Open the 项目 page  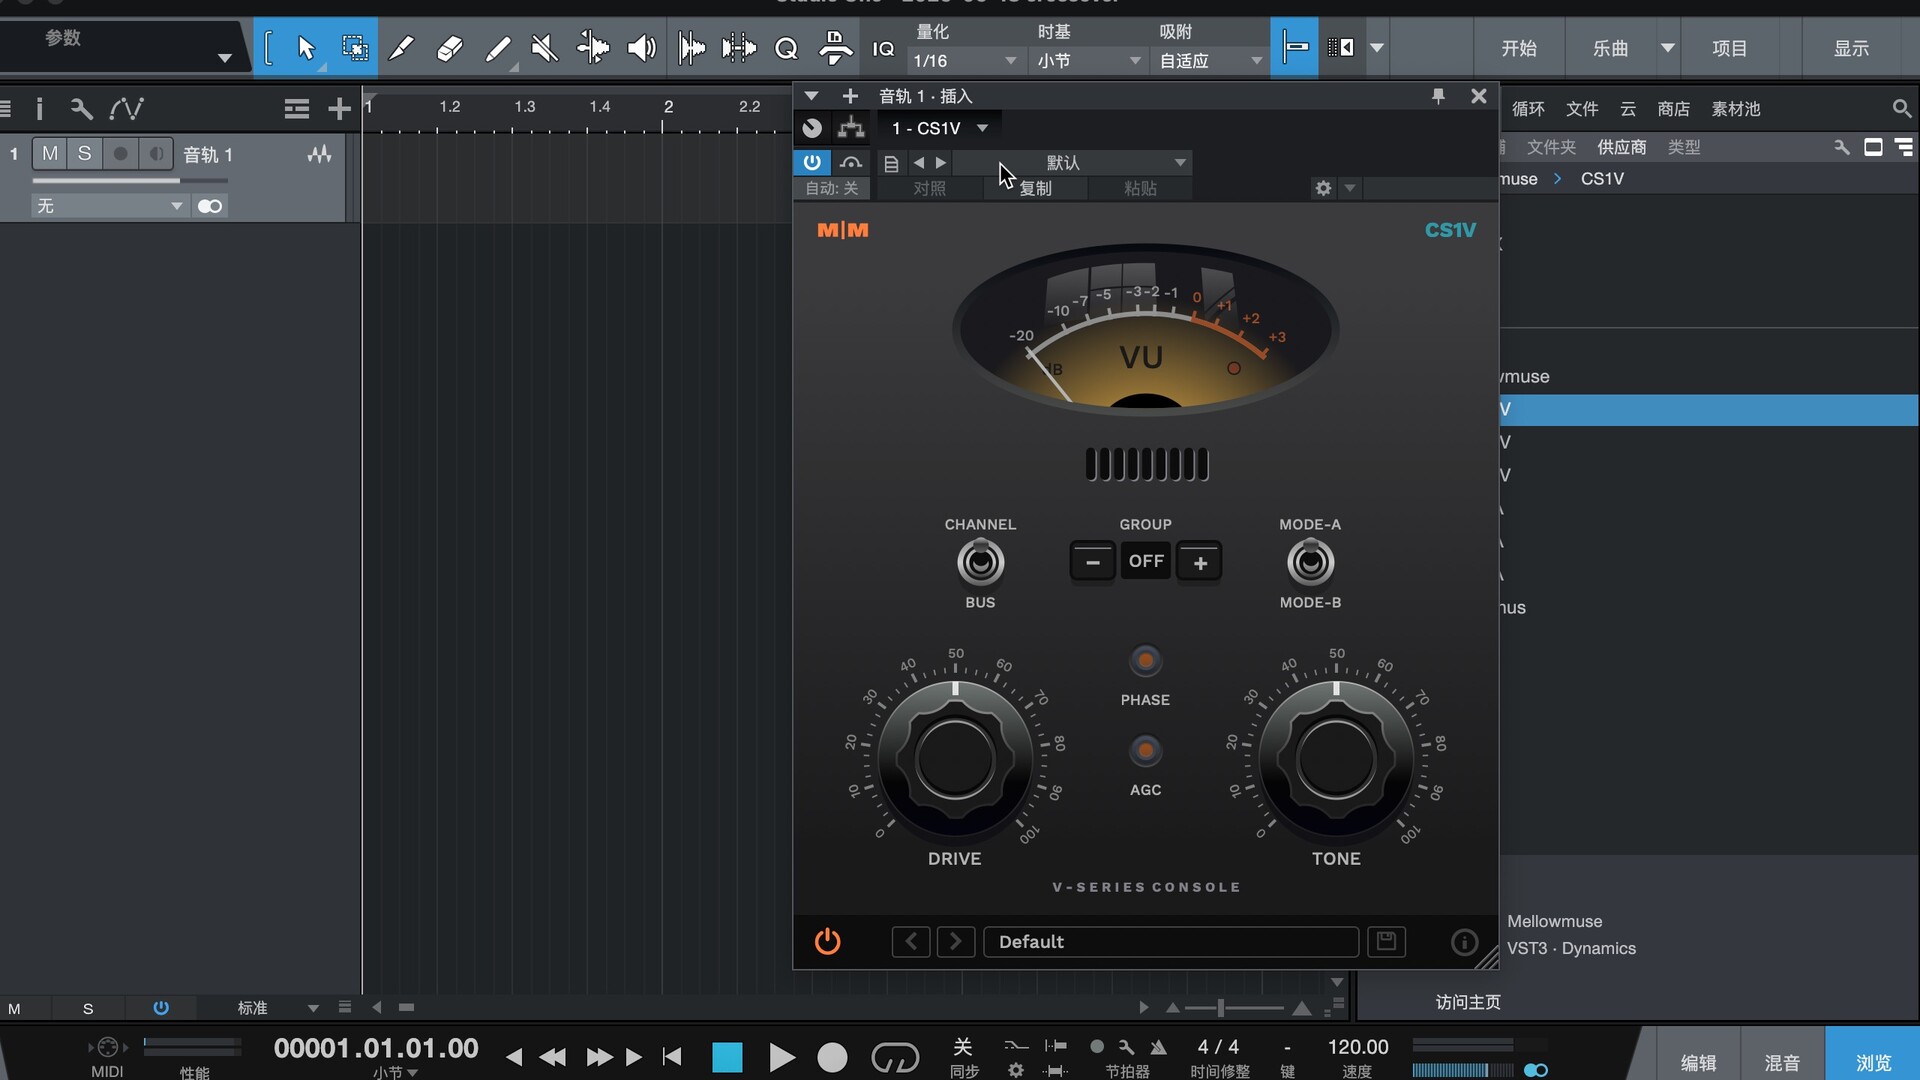[1729, 48]
